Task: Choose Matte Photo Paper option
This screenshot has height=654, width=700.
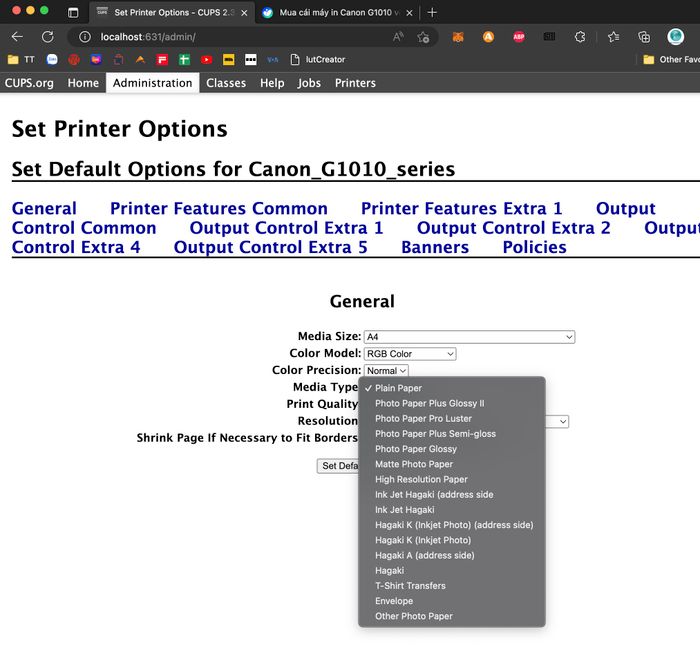Action: click(x=452, y=464)
